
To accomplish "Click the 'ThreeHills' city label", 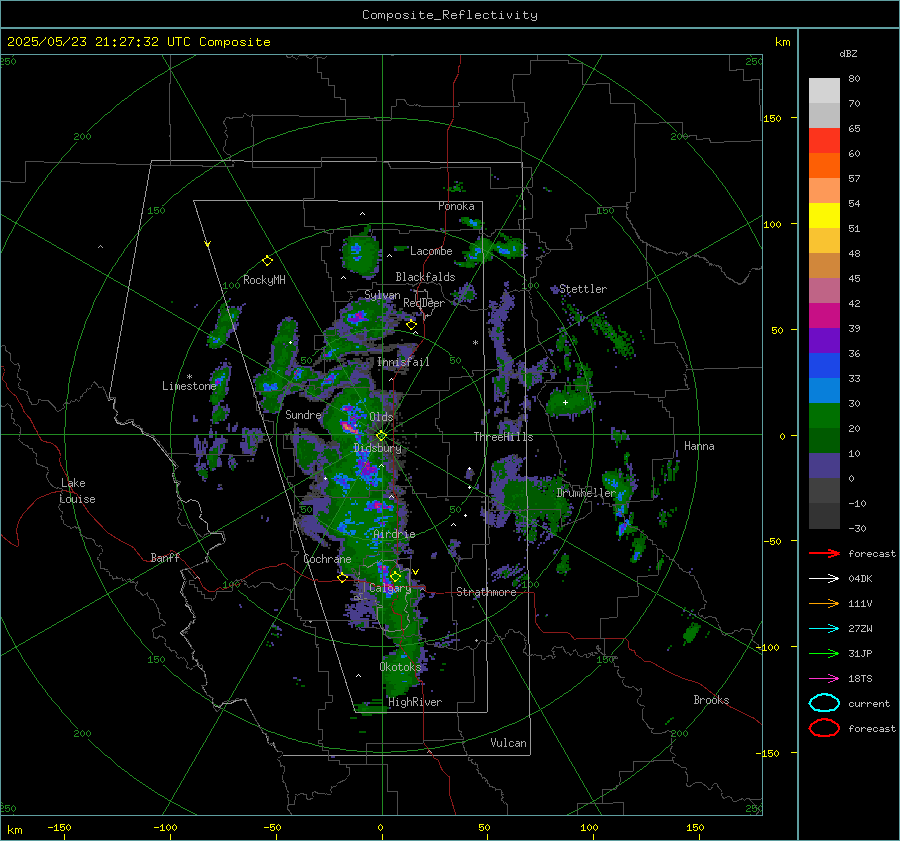I will coord(503,437).
